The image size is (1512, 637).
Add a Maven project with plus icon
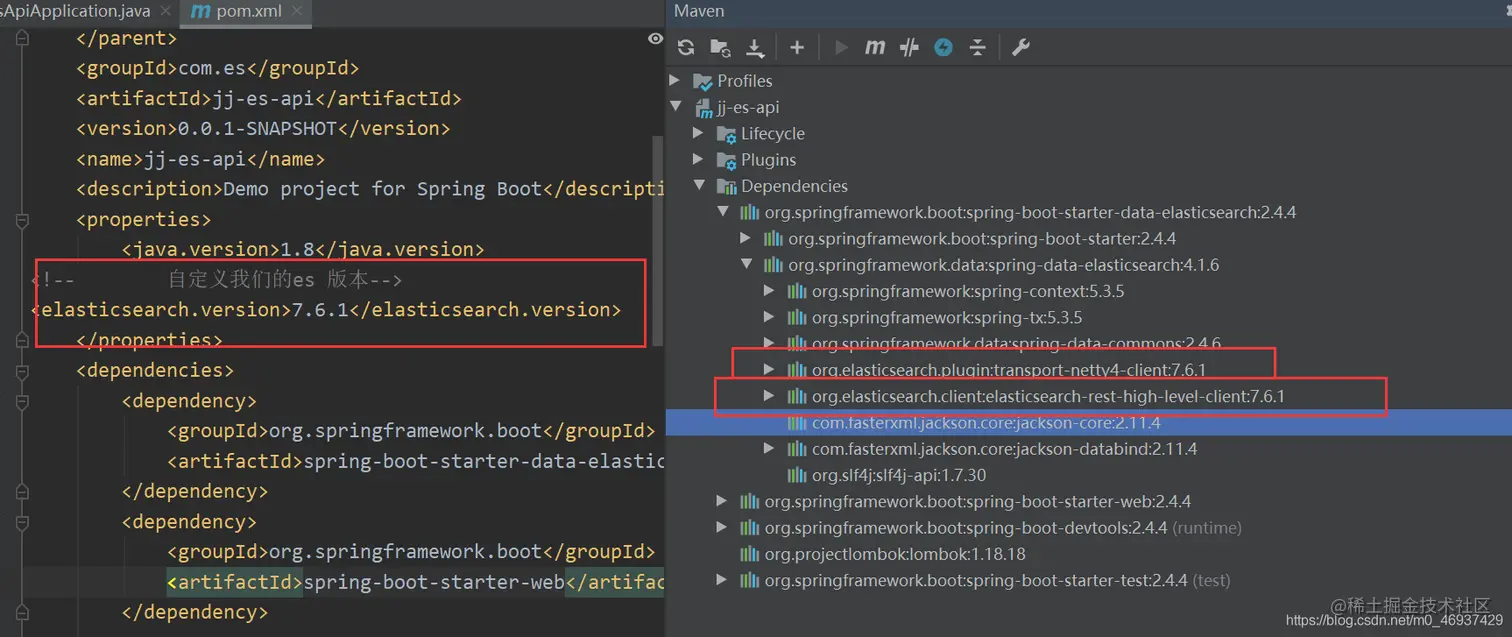[797, 47]
